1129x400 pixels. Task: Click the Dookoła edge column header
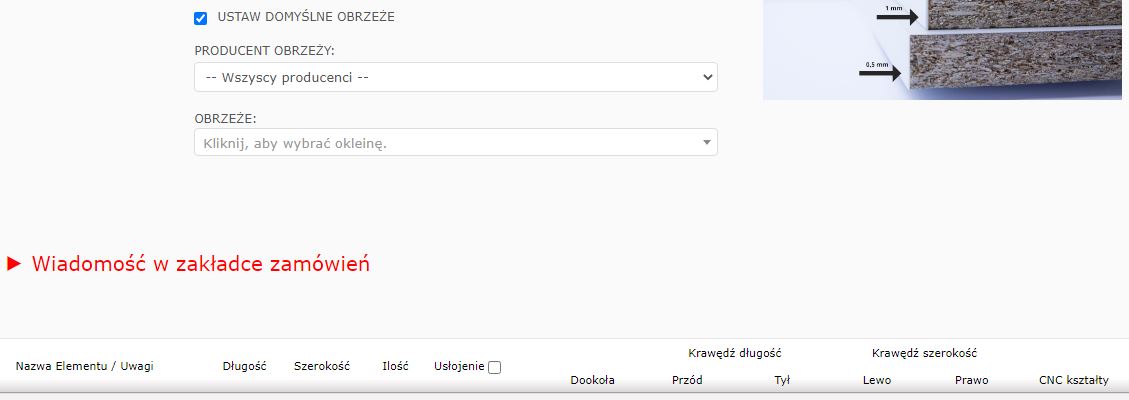point(592,380)
